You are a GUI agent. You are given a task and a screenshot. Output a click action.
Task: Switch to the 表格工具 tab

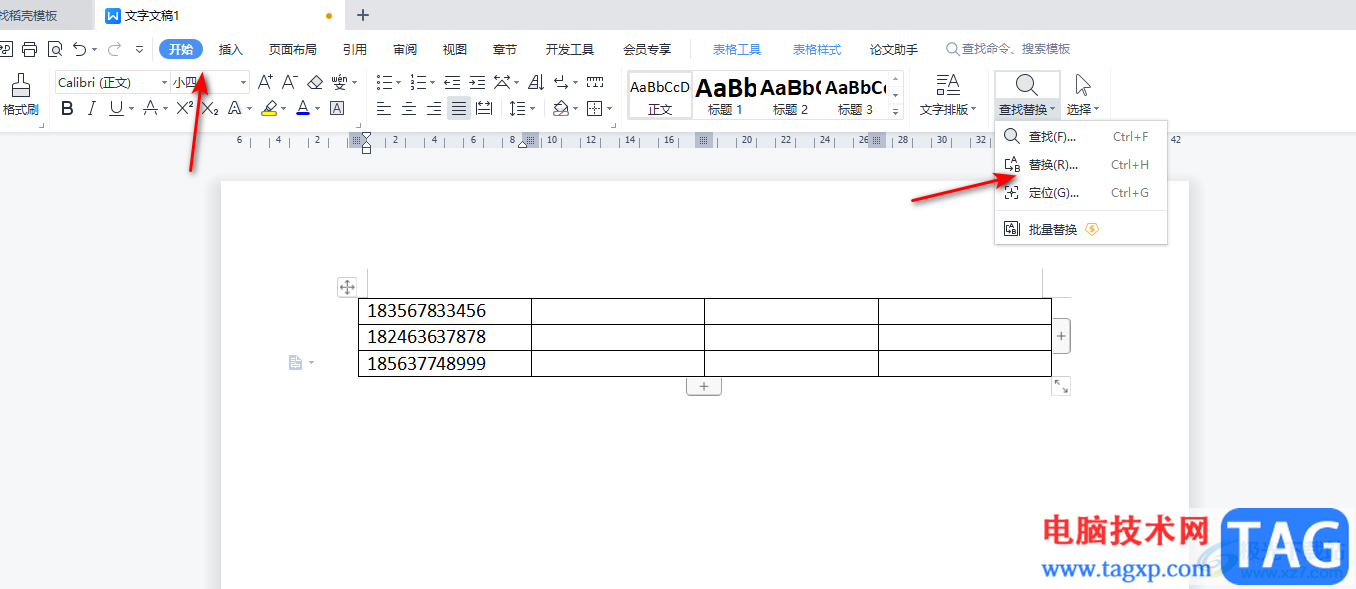737,49
